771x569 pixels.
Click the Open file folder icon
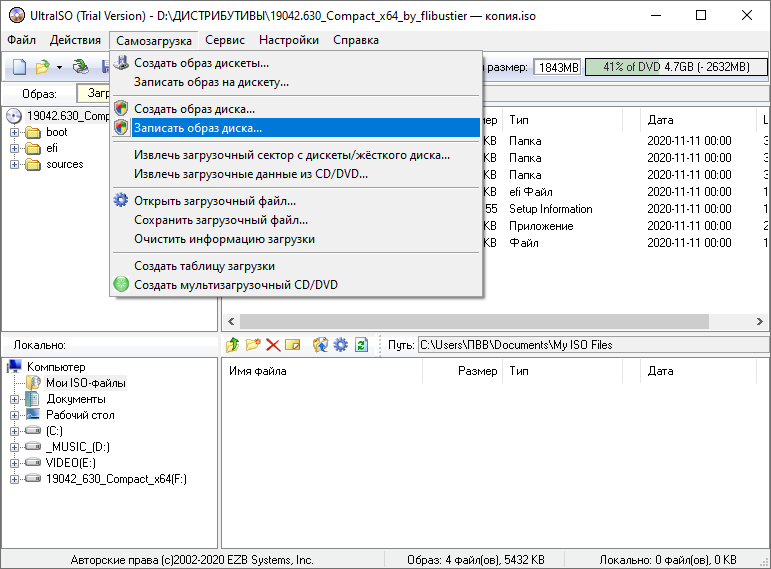pos(42,66)
